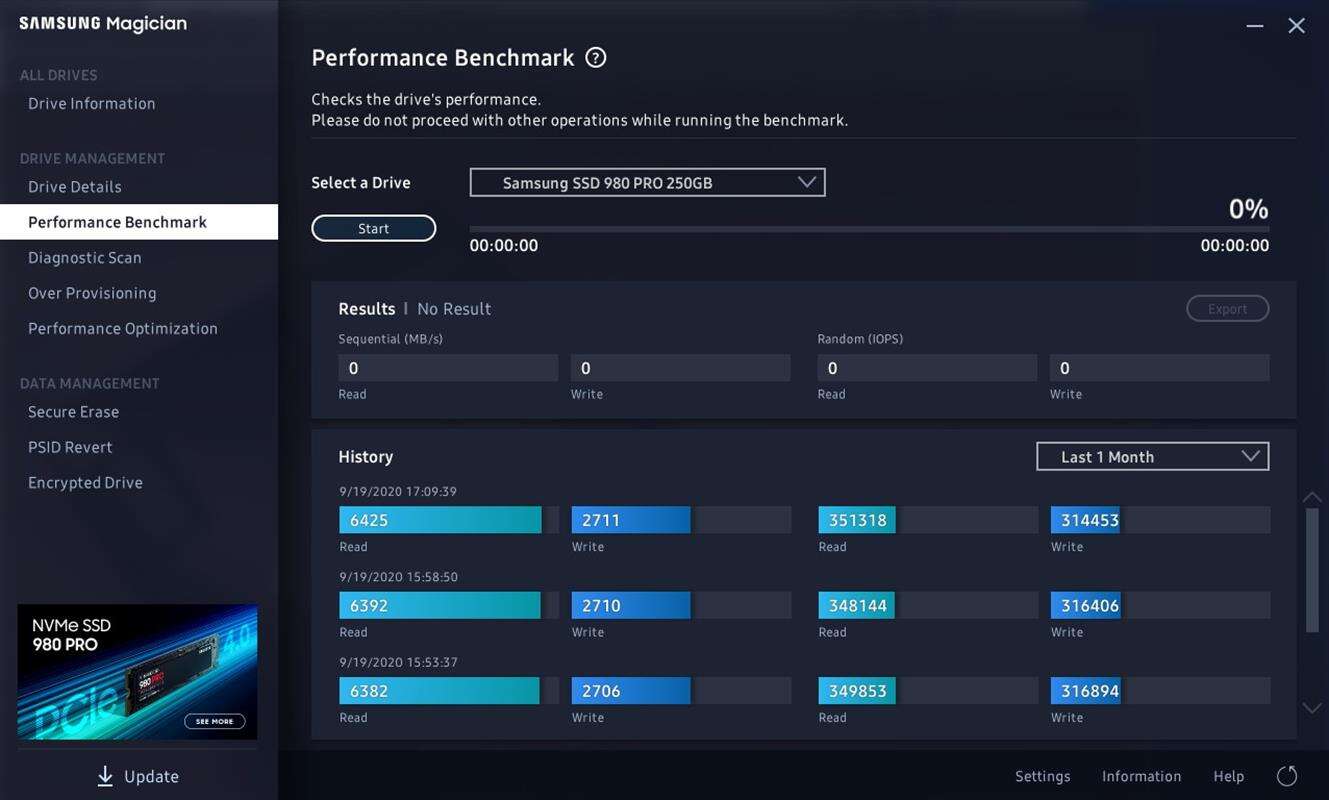Open the Select a Drive dropdown
The image size is (1329, 800).
coord(647,183)
